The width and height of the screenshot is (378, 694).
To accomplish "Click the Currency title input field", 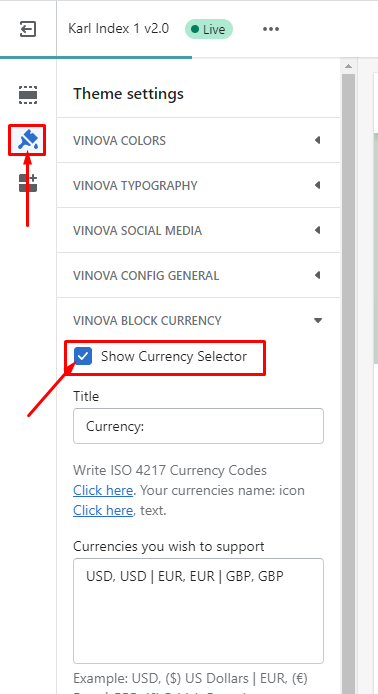I will 198,426.
